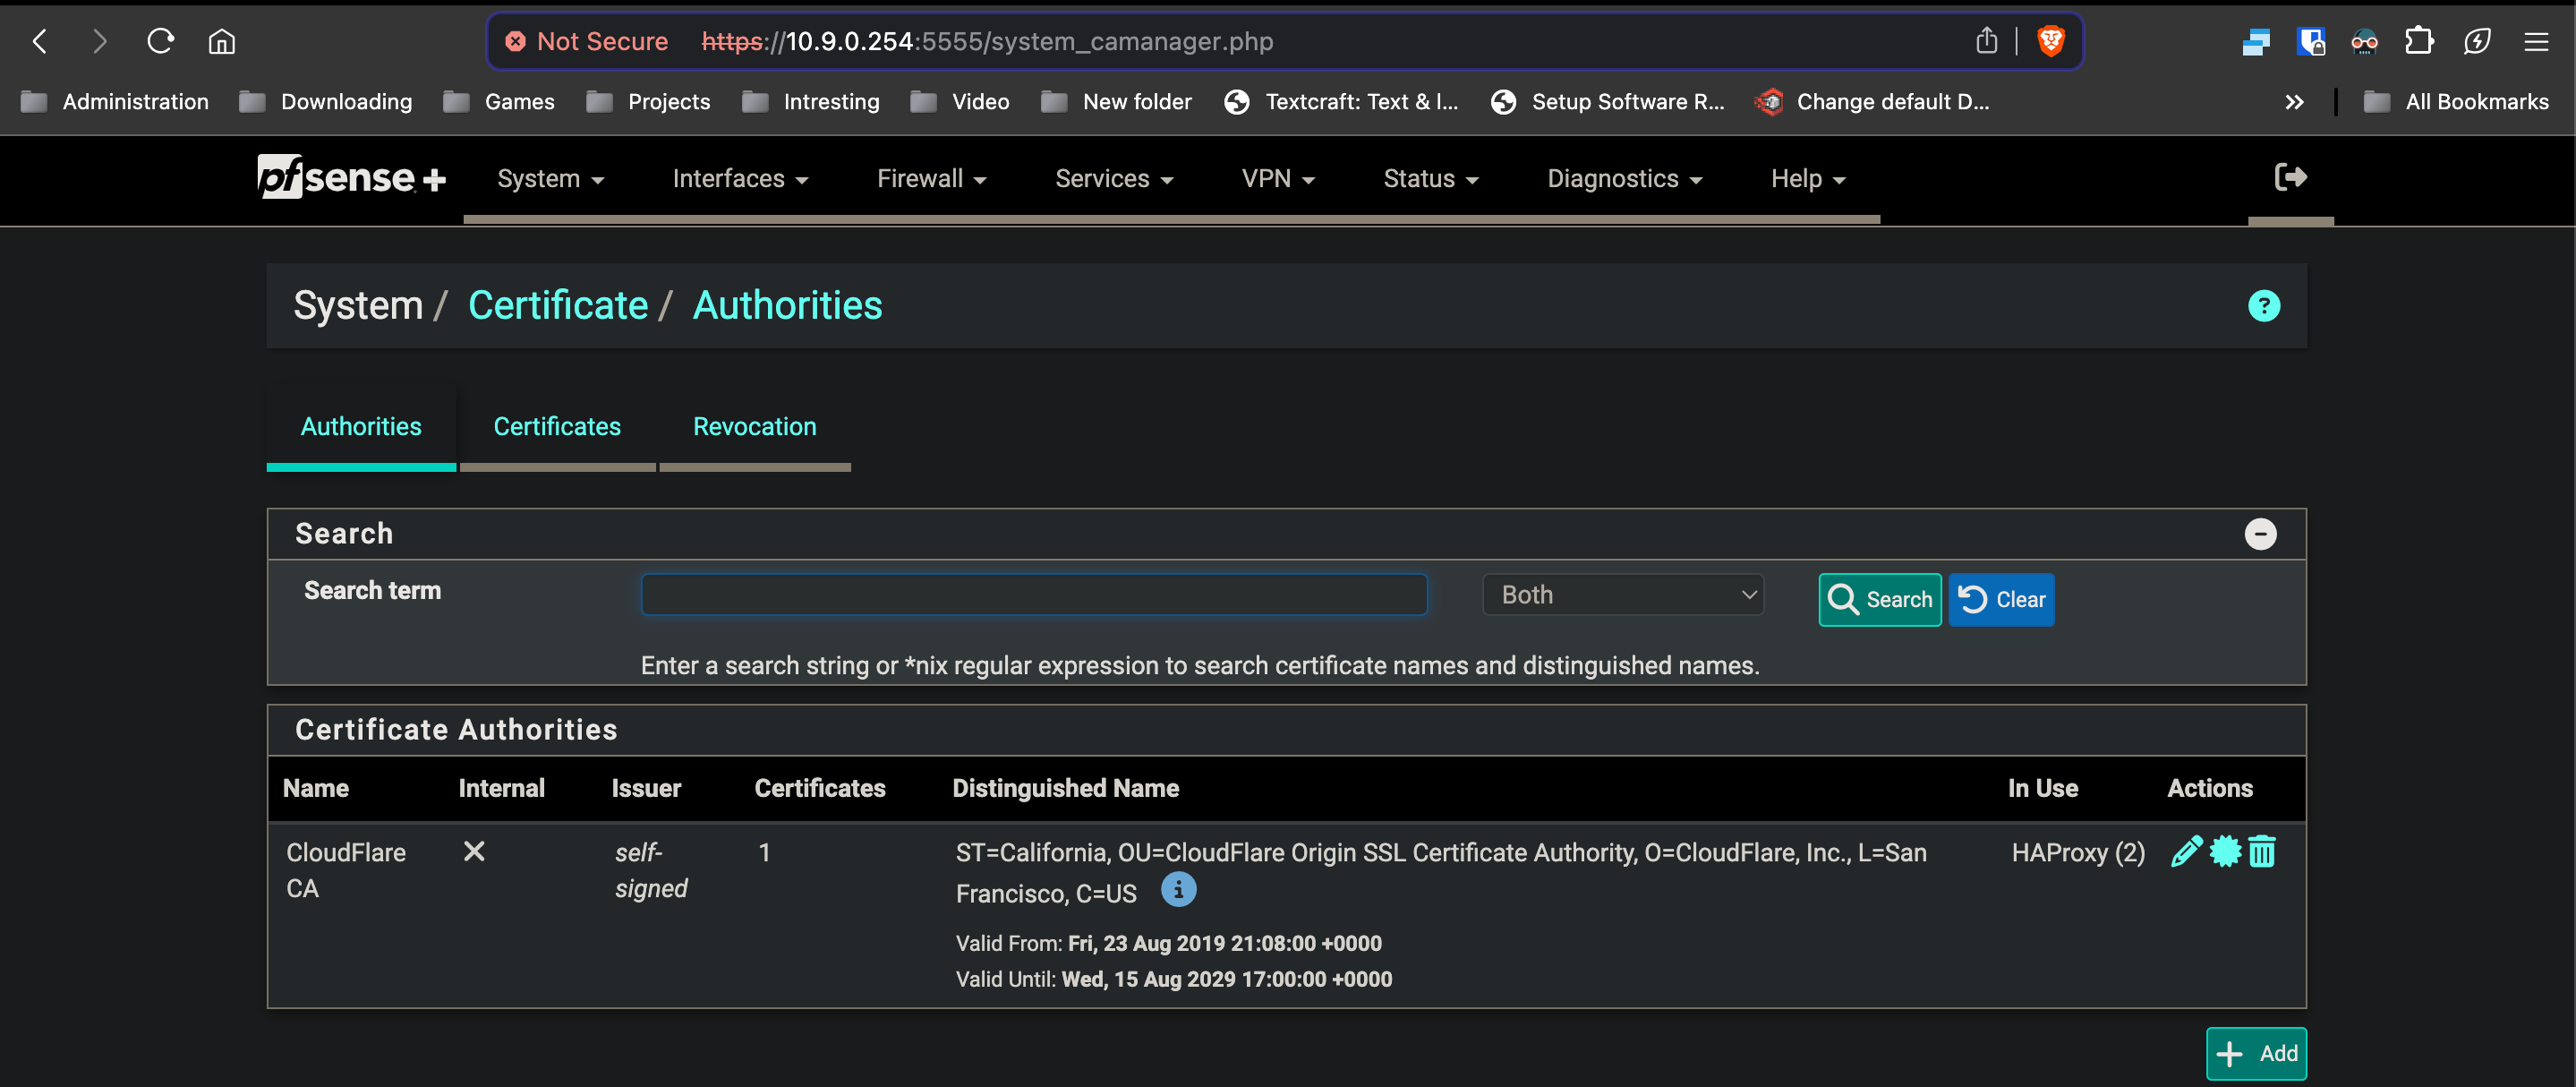Open the browser extensions puzzle icon

pyautogui.click(x=2418, y=41)
